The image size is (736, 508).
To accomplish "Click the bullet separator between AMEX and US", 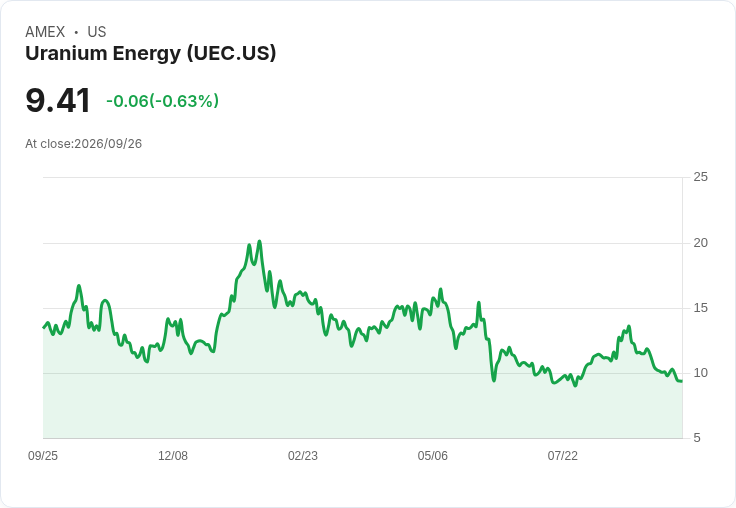I will click(x=76, y=32).
